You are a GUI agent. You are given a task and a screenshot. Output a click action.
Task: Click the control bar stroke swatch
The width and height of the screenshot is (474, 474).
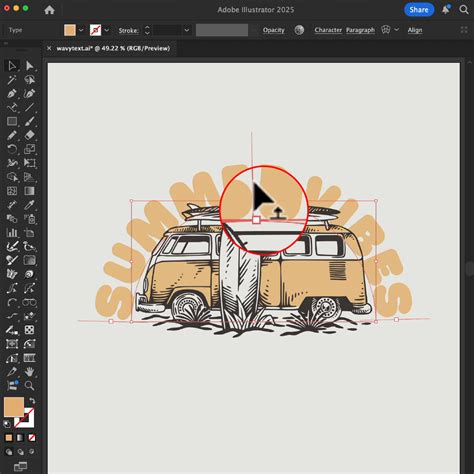[x=95, y=30]
